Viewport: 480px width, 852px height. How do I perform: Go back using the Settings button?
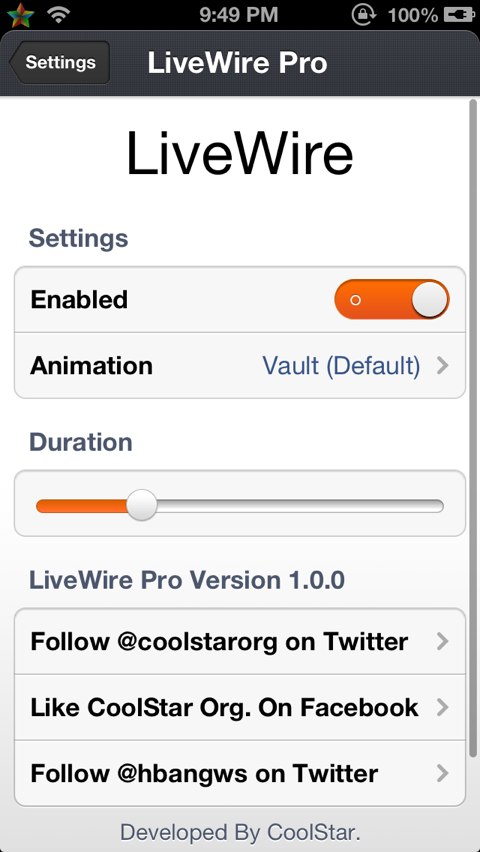pos(59,62)
